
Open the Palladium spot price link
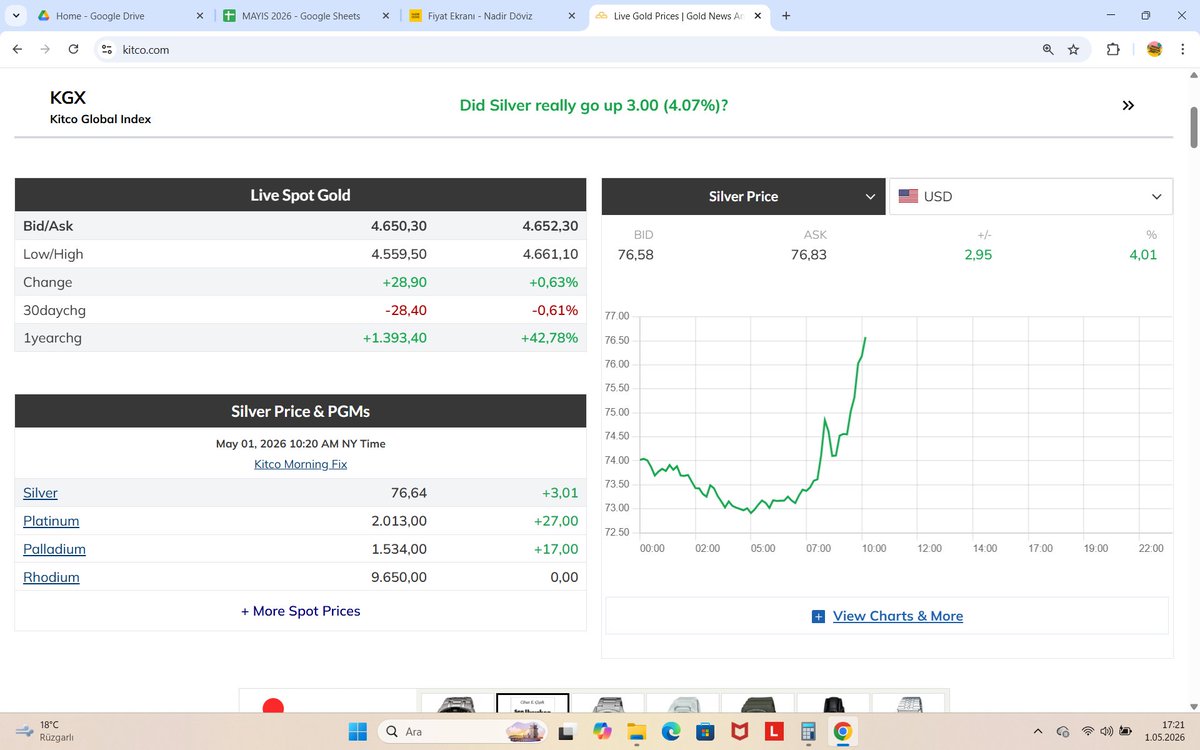tap(54, 549)
